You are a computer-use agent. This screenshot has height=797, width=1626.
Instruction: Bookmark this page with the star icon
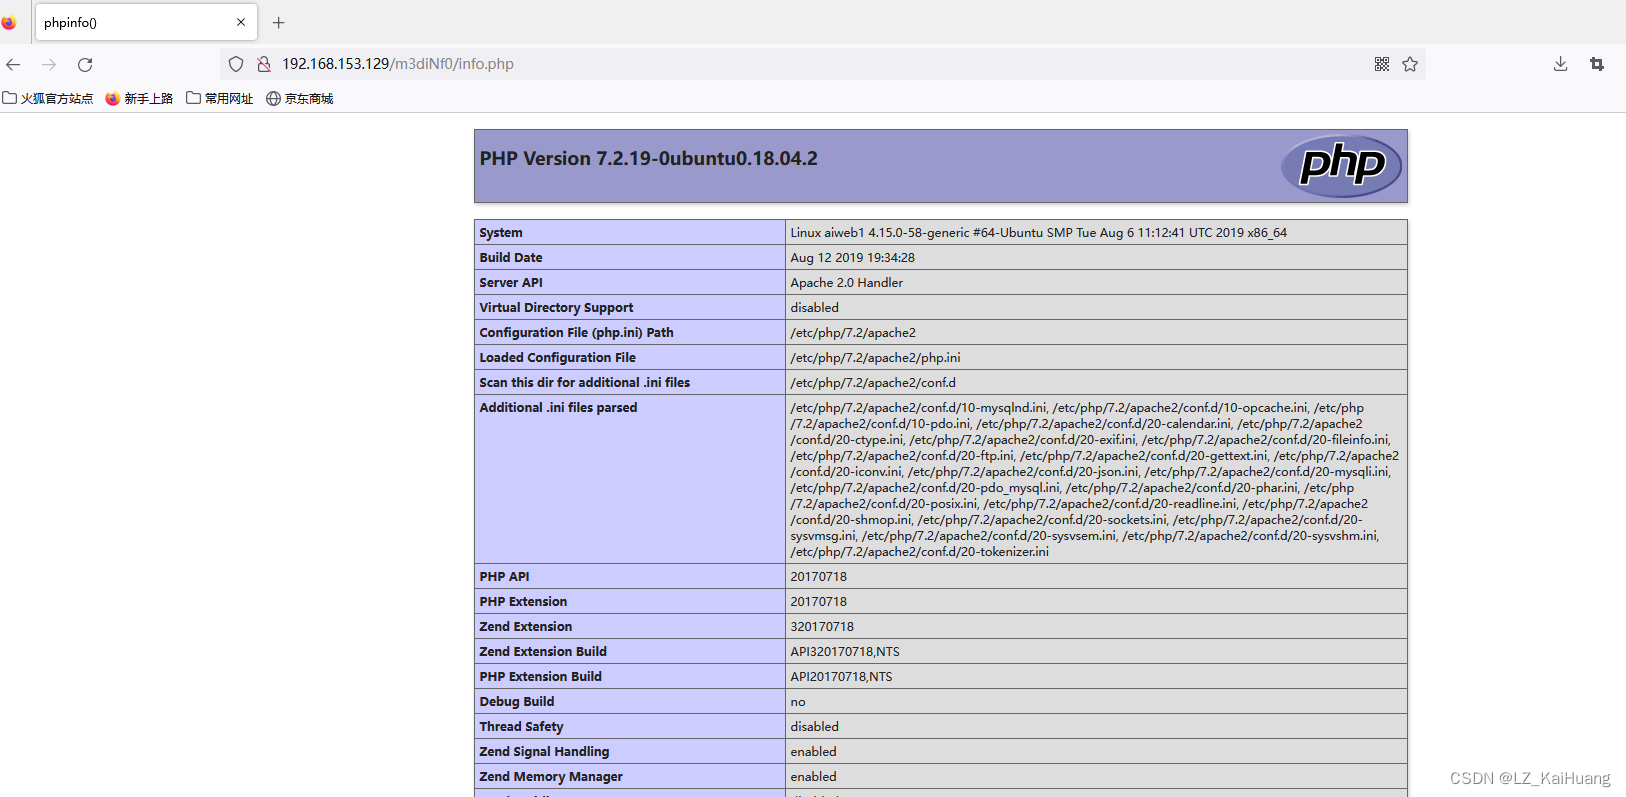pos(1410,64)
